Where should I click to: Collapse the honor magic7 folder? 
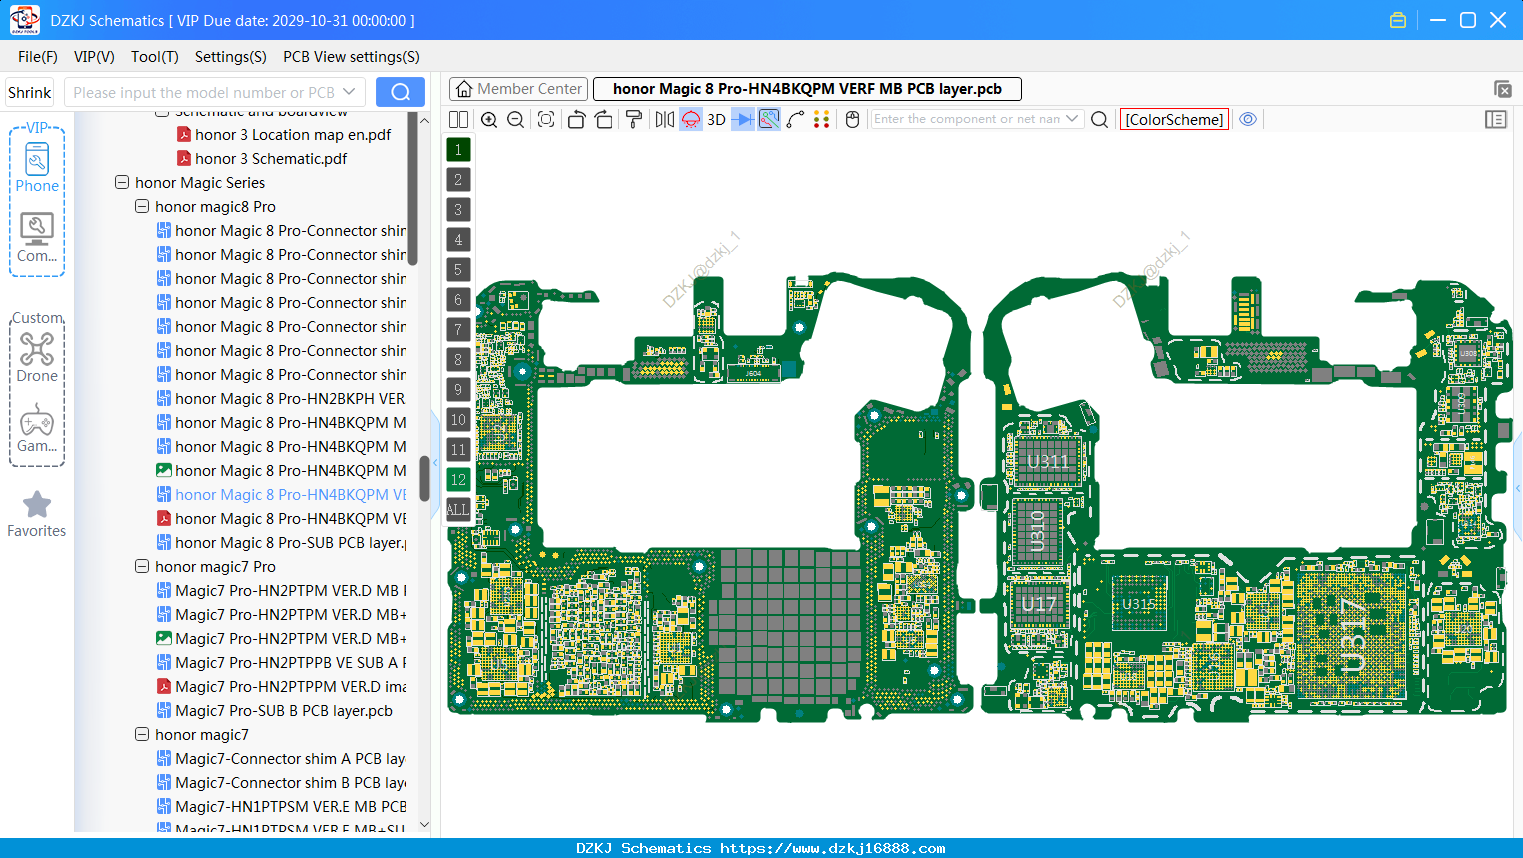[x=142, y=734]
